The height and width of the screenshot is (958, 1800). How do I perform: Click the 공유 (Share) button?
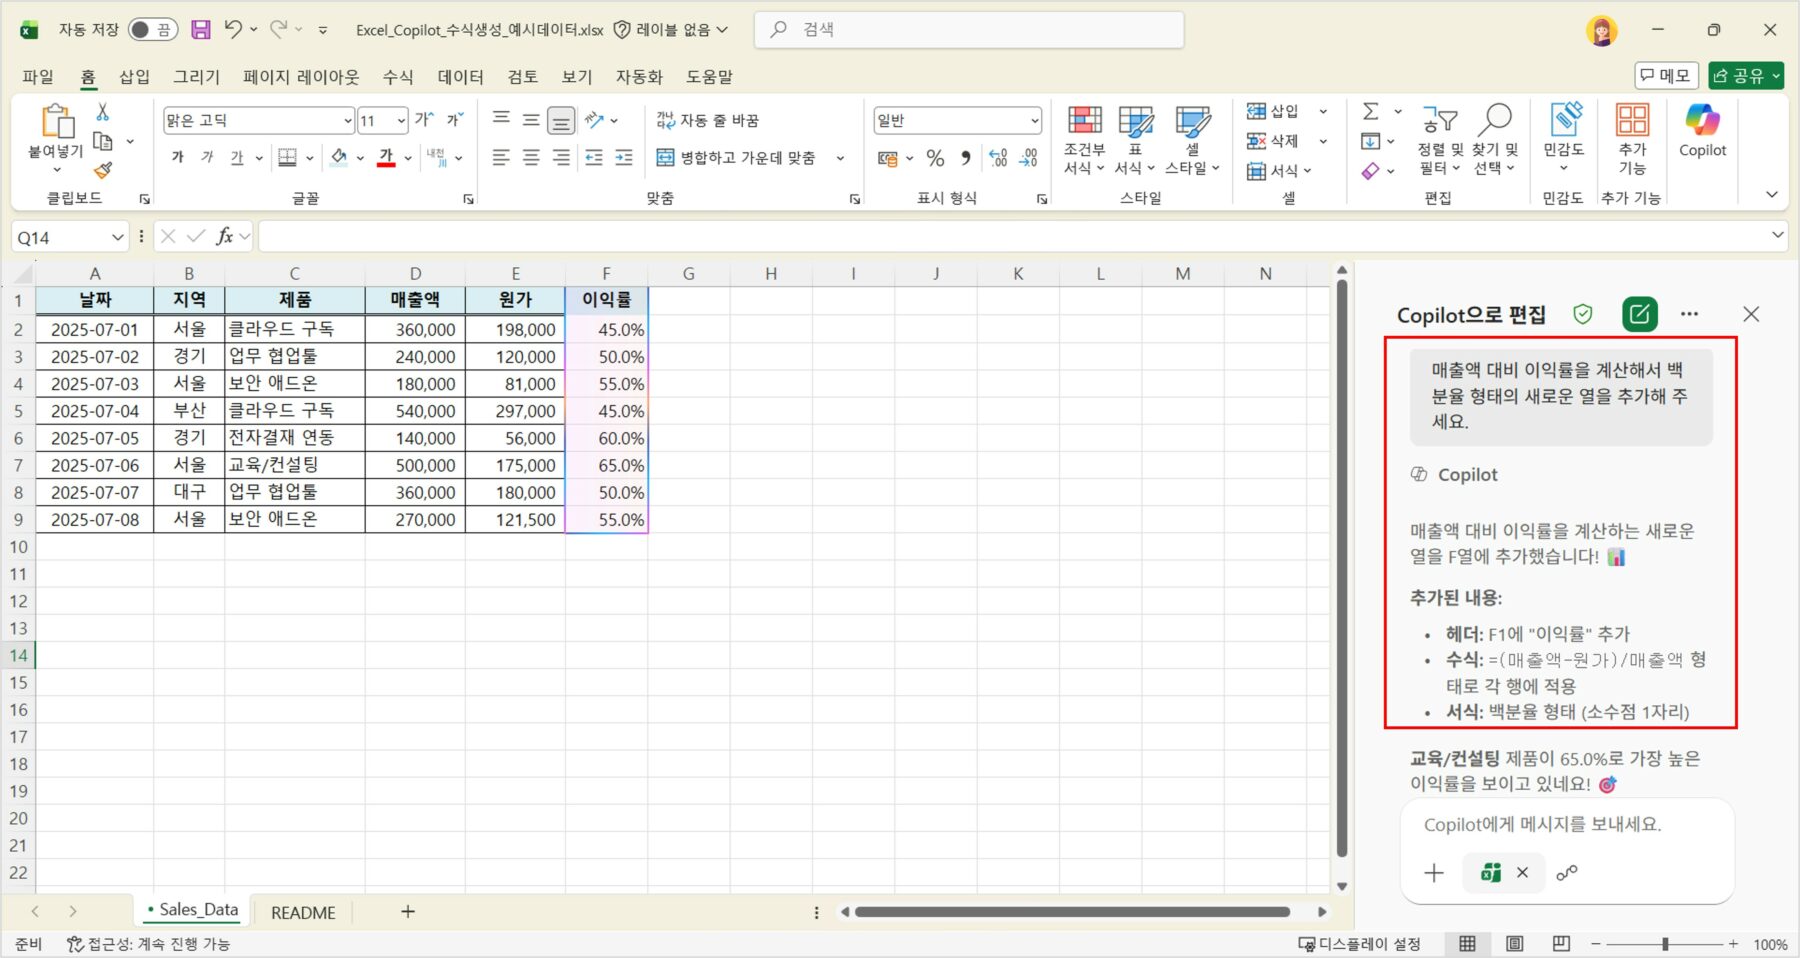point(1746,76)
